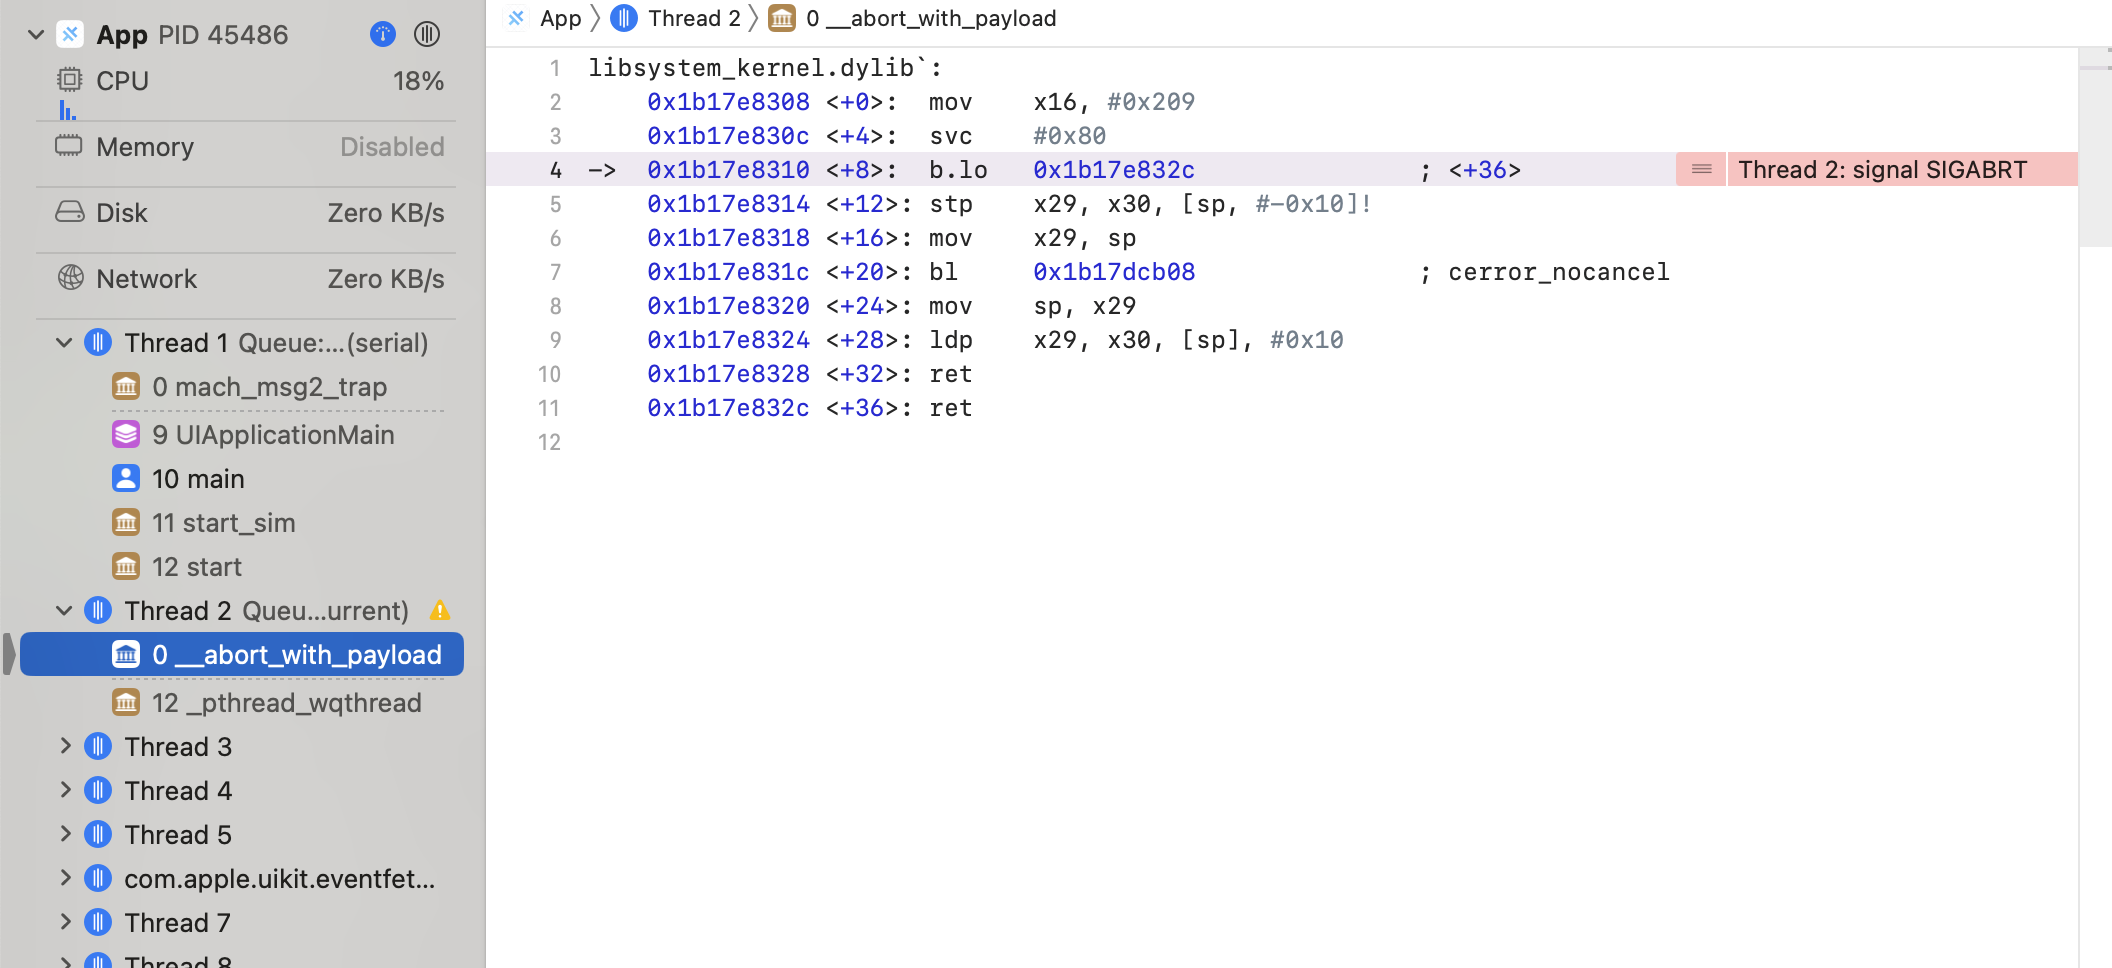The image size is (2112, 968).
Task: Expand Thread 4
Action: coord(65,790)
